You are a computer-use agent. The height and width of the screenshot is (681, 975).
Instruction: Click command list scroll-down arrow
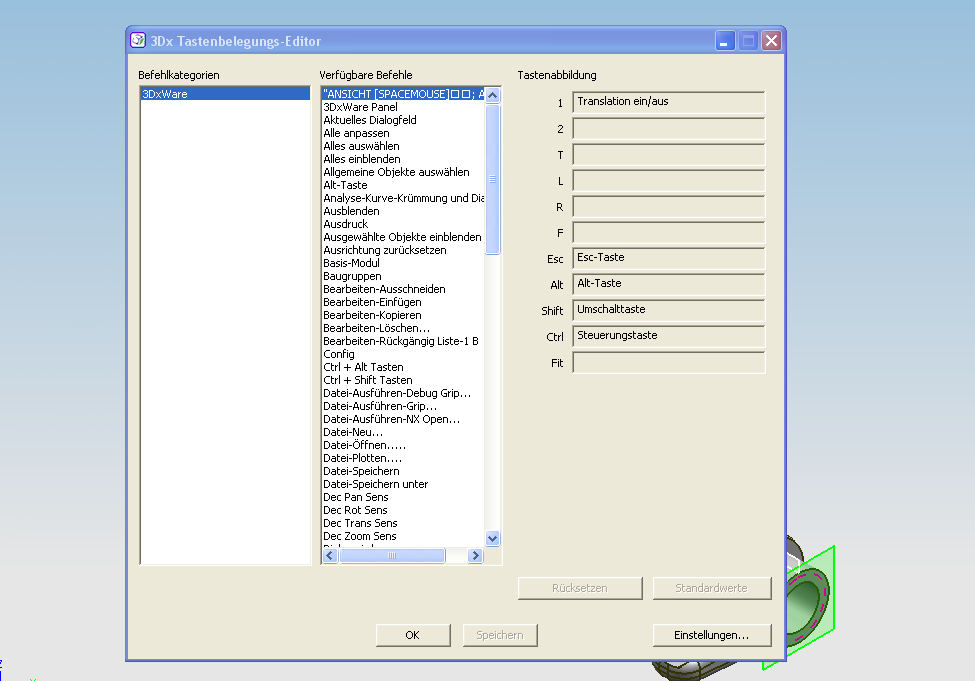492,539
